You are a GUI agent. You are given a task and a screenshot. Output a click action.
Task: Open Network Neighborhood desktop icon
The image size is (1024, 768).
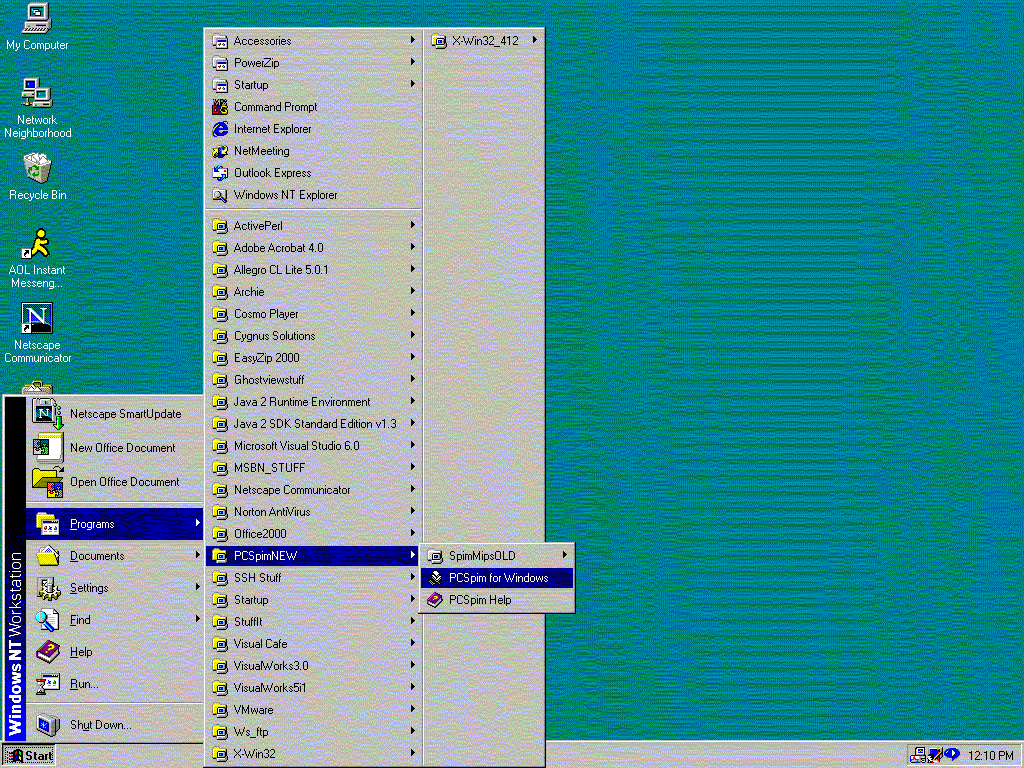37,94
